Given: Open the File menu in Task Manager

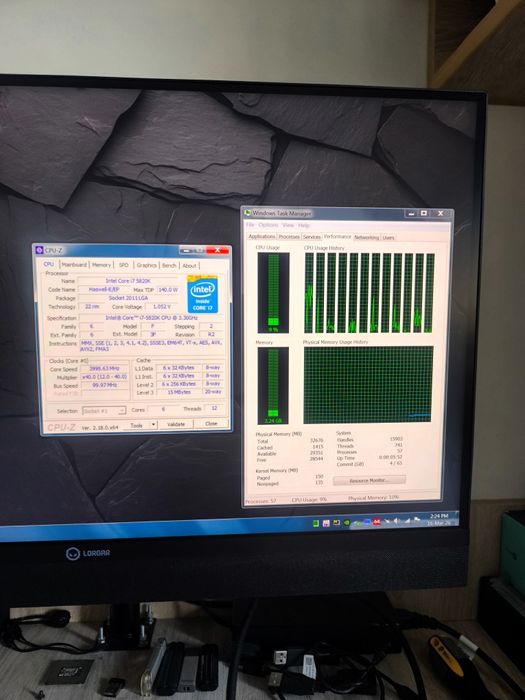Looking at the screenshot, I should point(250,225).
